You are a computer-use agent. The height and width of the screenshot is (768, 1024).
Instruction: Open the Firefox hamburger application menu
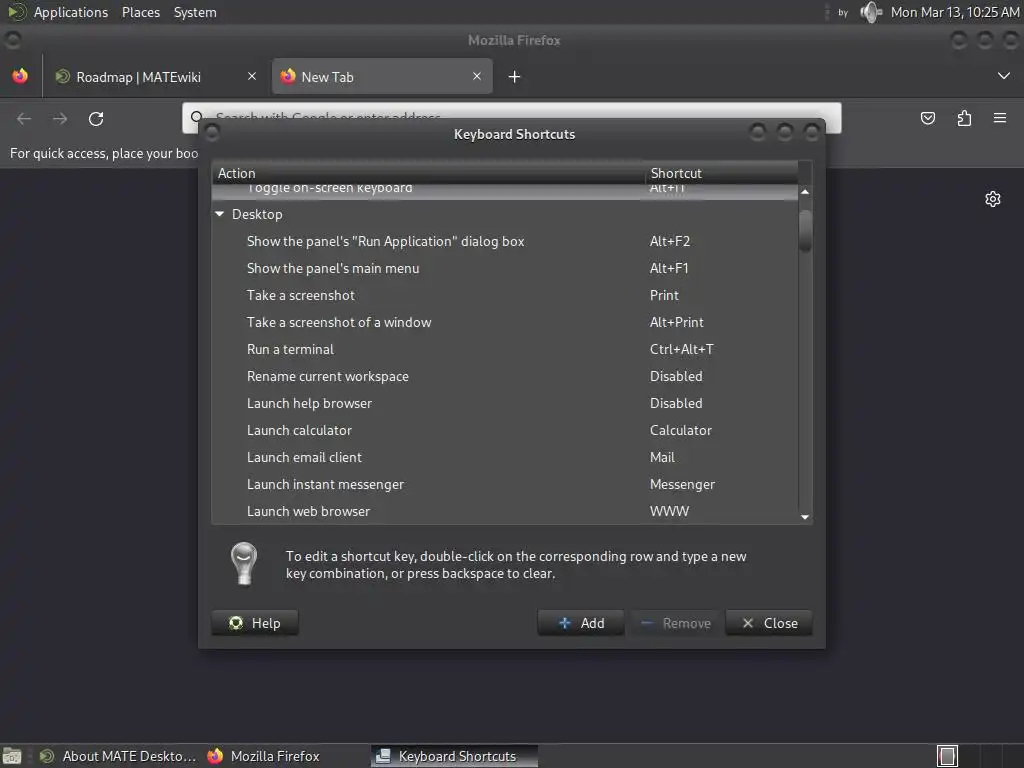(x=1000, y=118)
